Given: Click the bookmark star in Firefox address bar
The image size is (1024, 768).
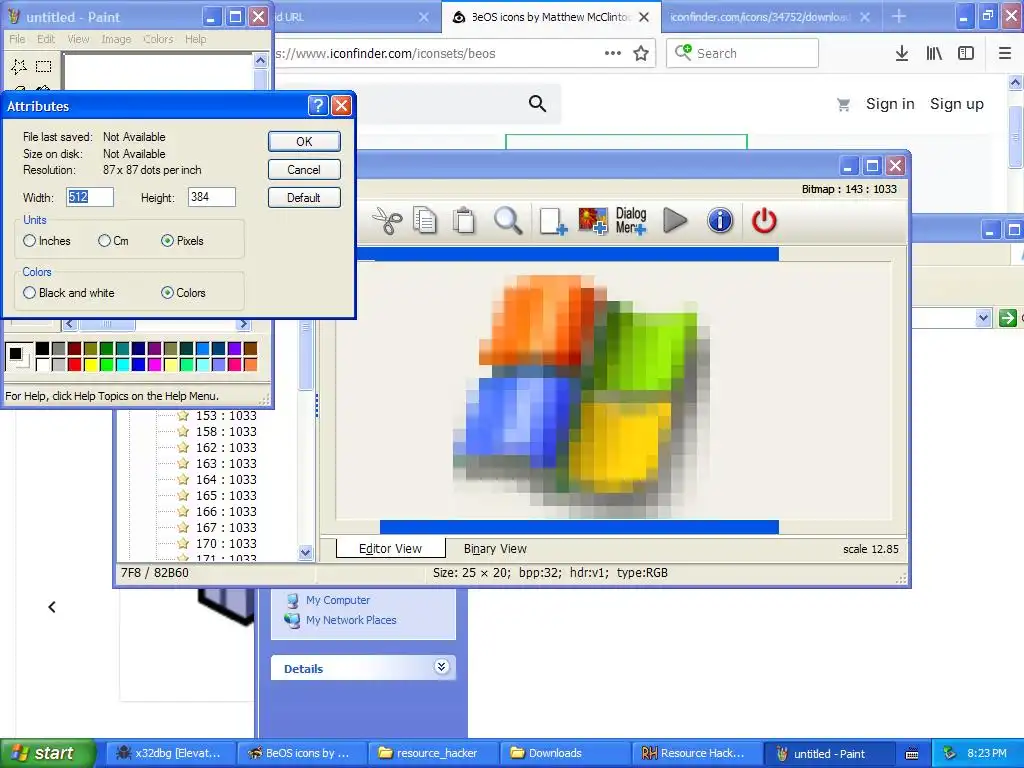Looking at the screenshot, I should [x=641, y=54].
